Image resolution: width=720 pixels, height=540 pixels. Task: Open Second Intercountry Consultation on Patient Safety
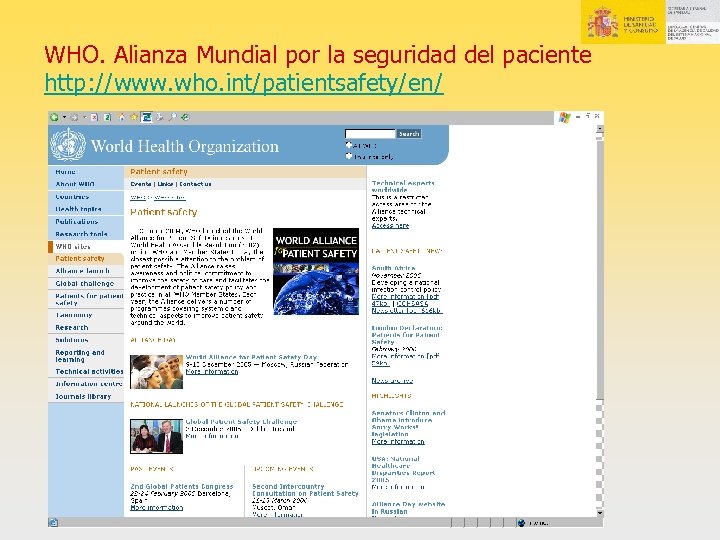point(305,490)
